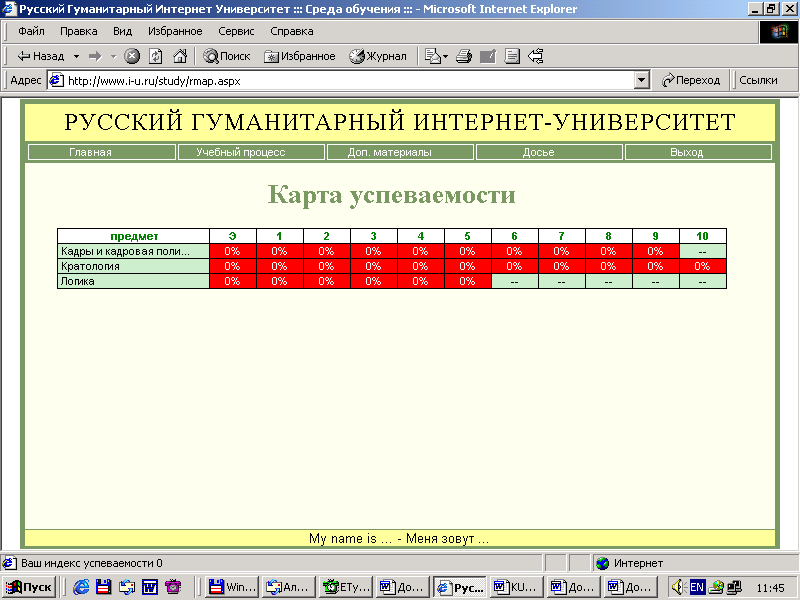Open the Поиск search panel

tap(227, 56)
